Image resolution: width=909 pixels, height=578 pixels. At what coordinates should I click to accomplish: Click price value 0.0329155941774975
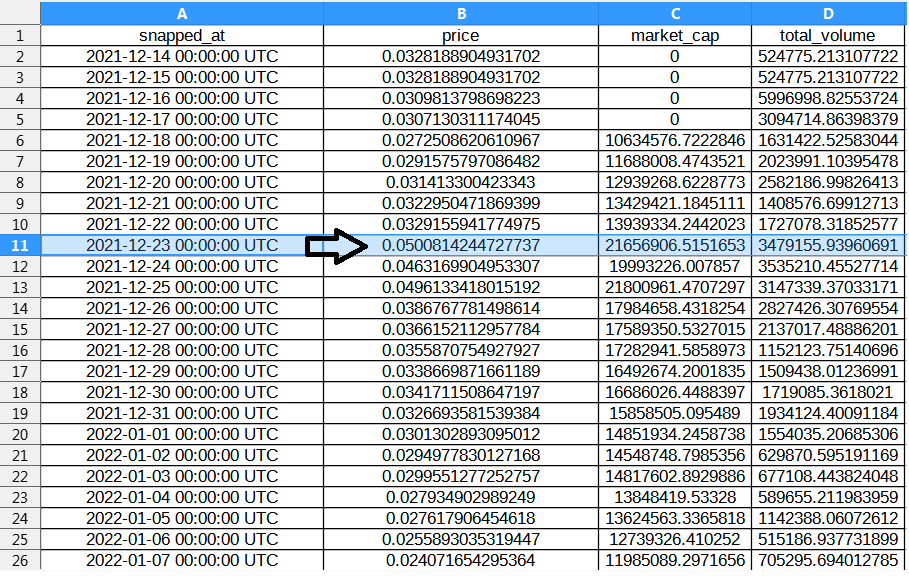tap(461, 224)
